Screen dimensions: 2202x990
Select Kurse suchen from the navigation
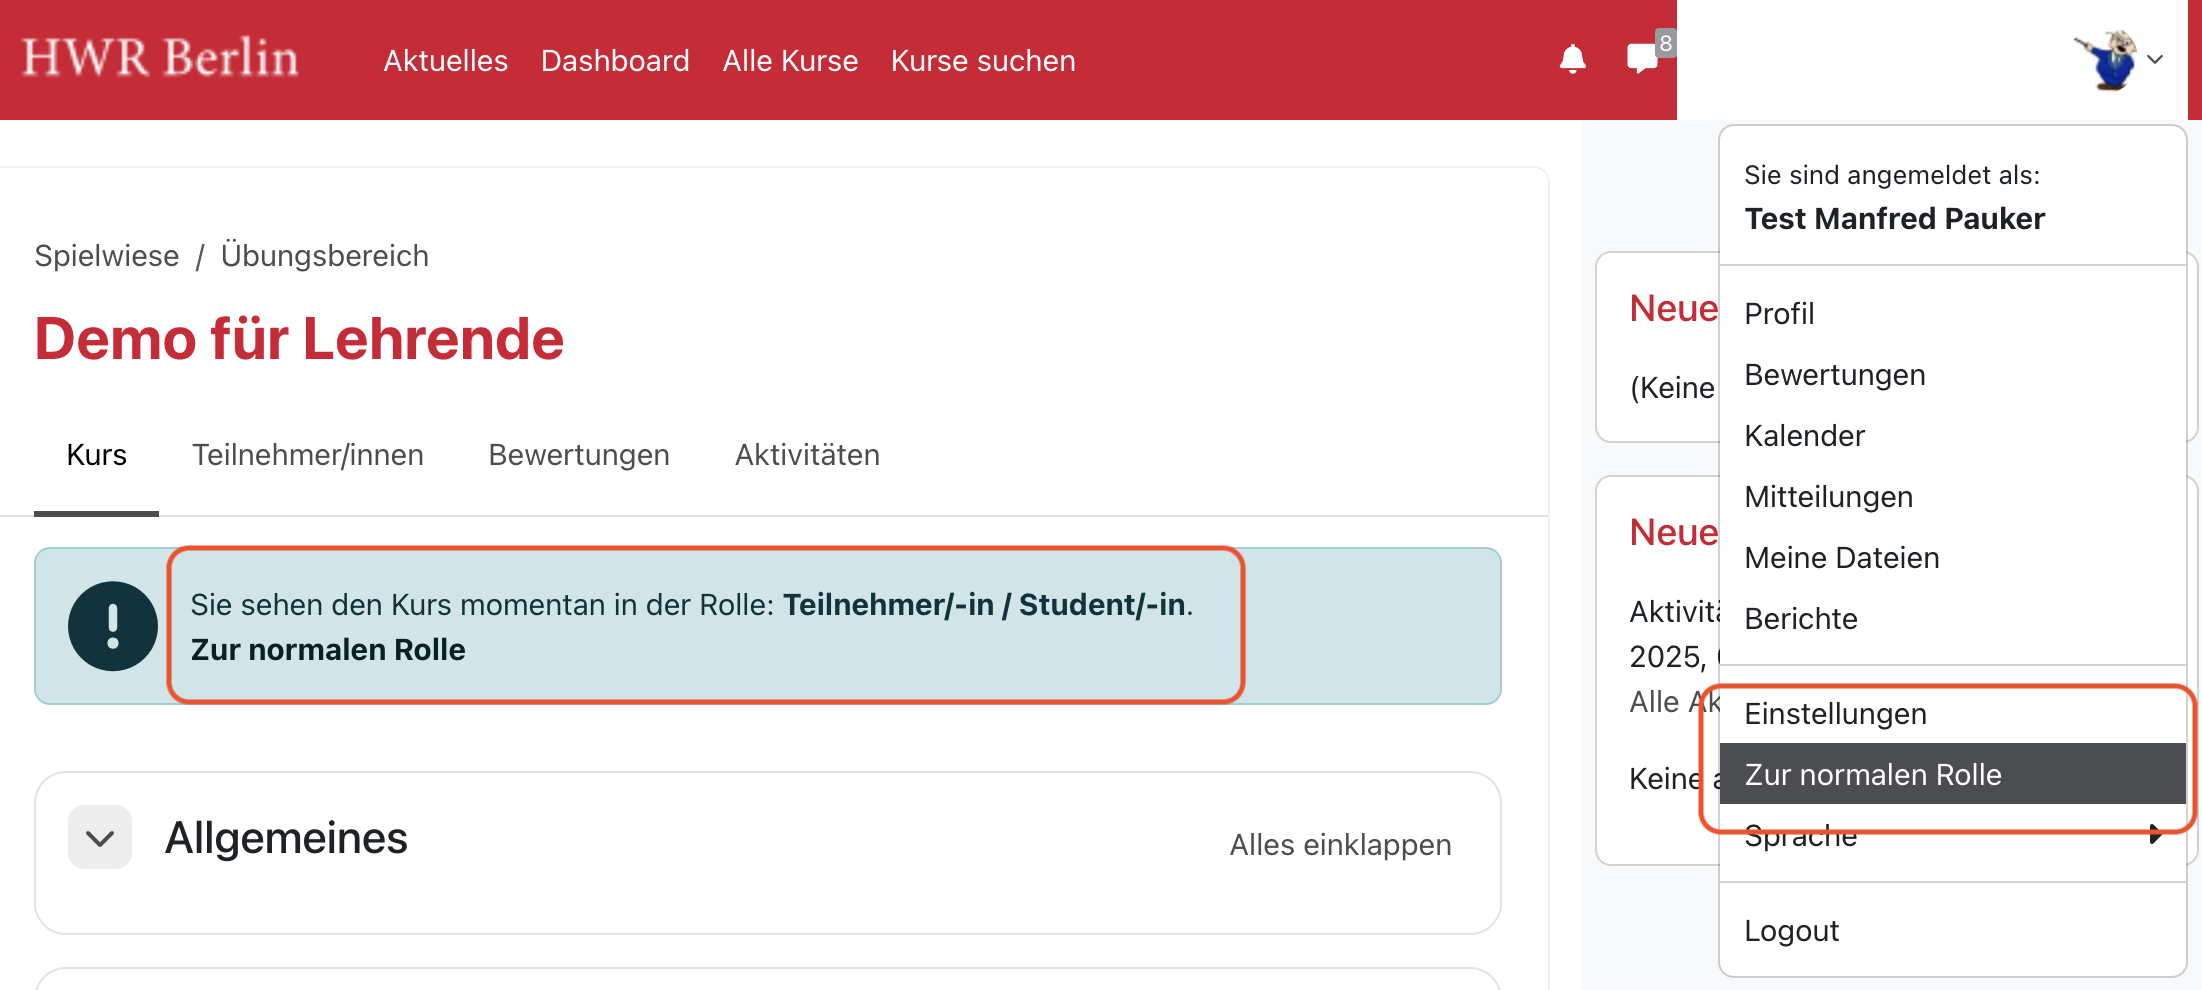pyautogui.click(x=982, y=60)
